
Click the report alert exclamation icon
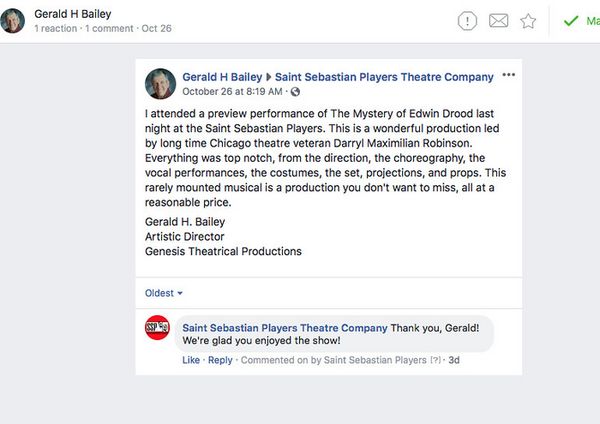(467, 20)
